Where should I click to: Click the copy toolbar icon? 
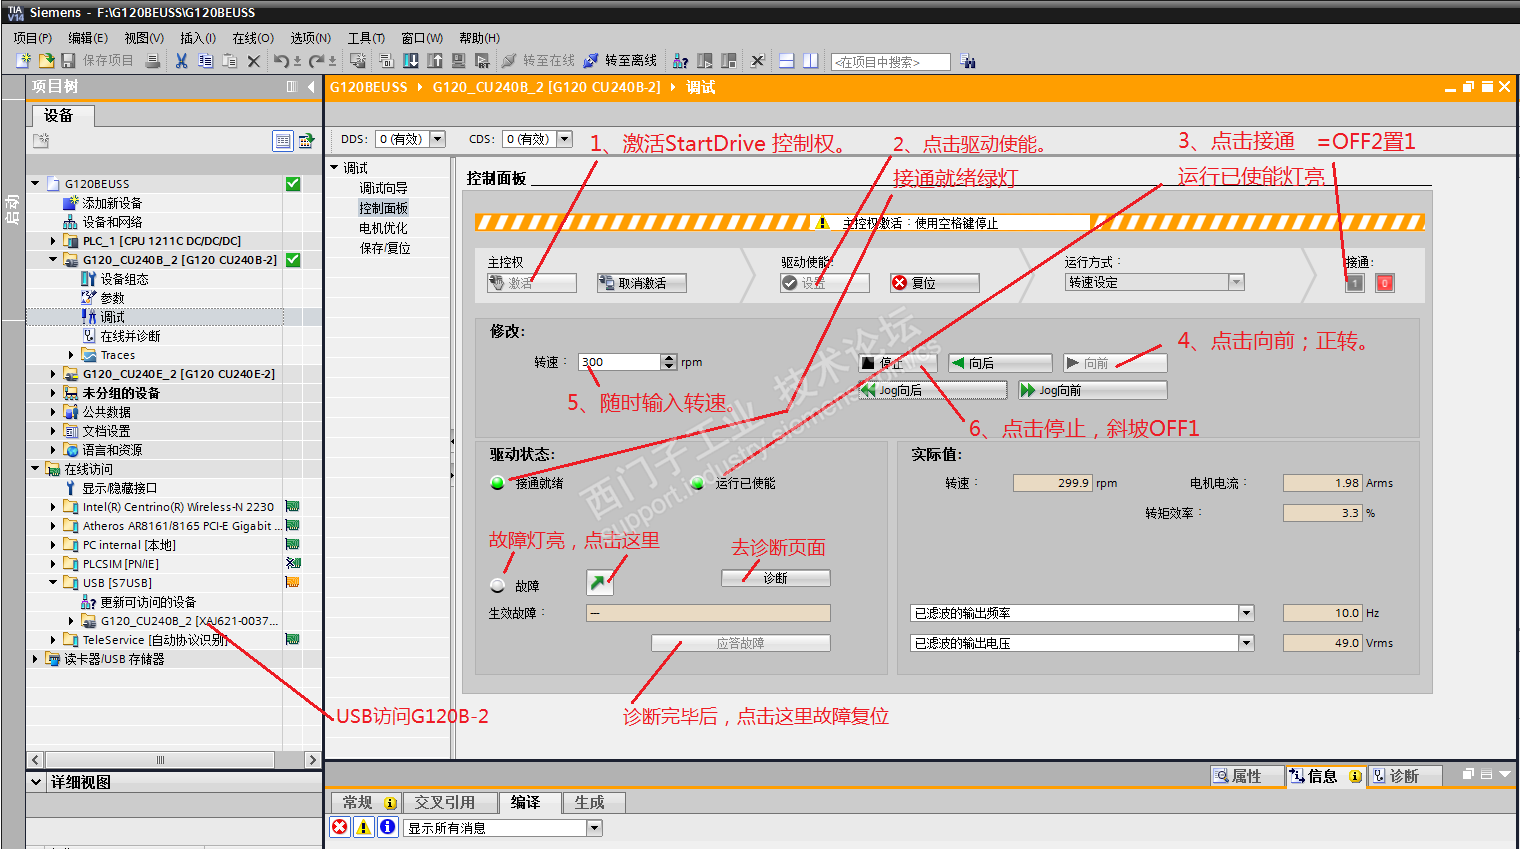(x=205, y=61)
